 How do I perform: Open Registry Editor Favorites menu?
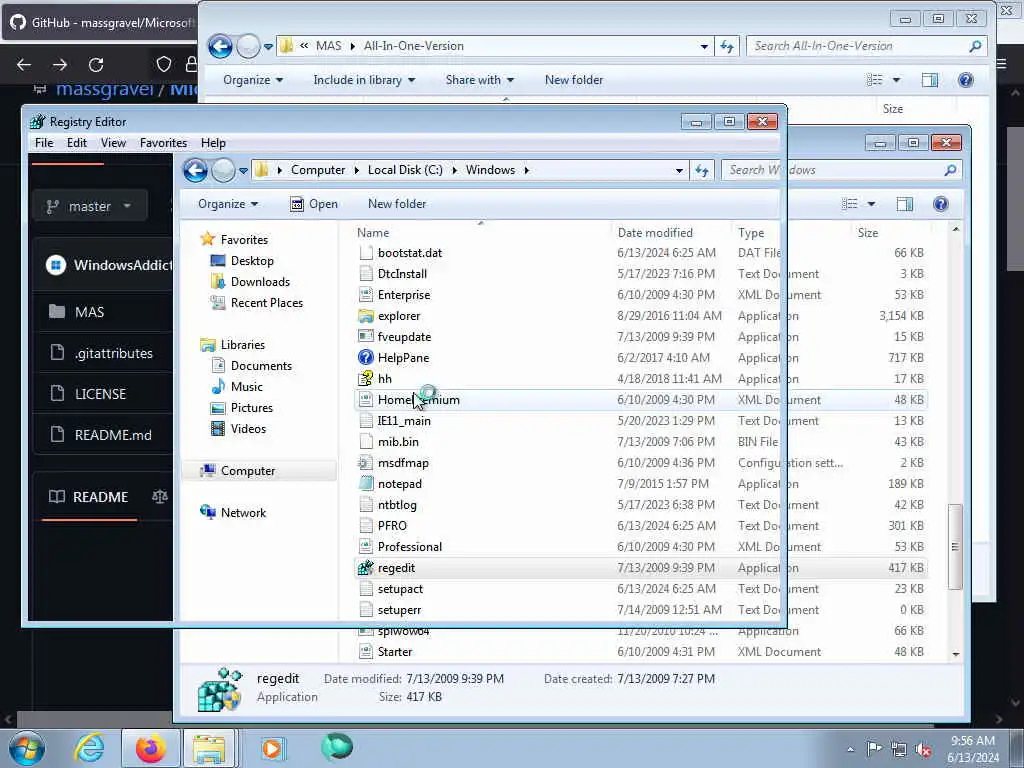coord(163,143)
